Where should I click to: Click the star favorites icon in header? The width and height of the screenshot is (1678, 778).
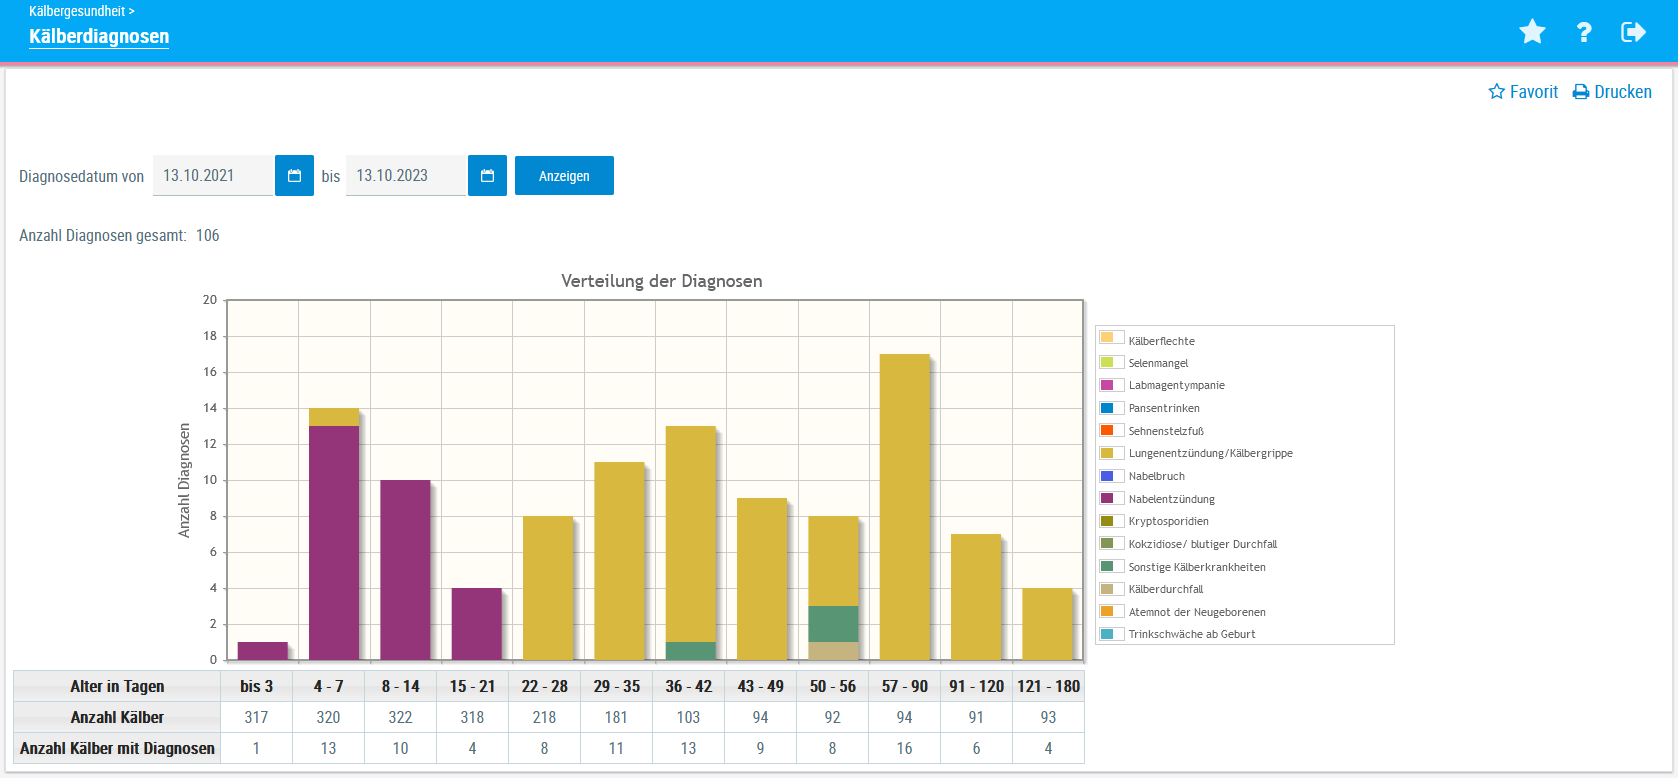tap(1532, 32)
